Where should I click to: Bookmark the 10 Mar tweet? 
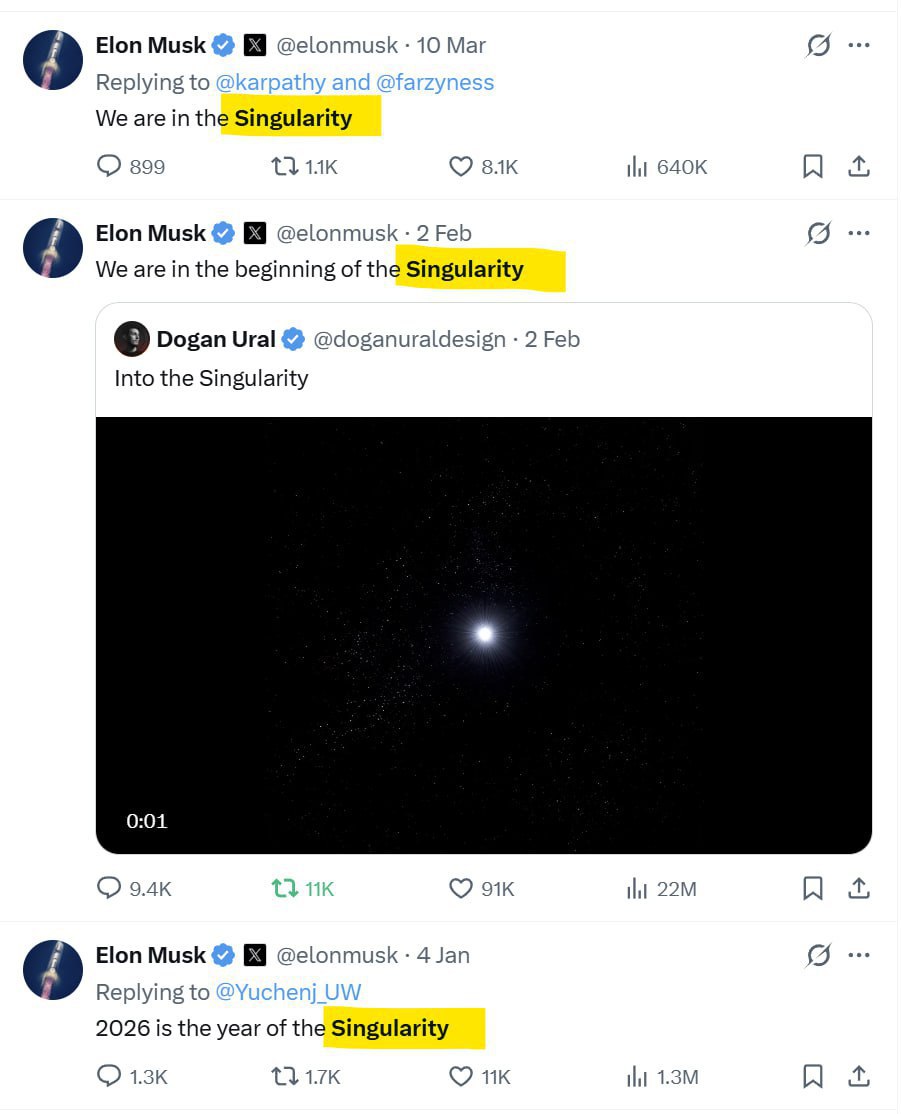click(813, 167)
